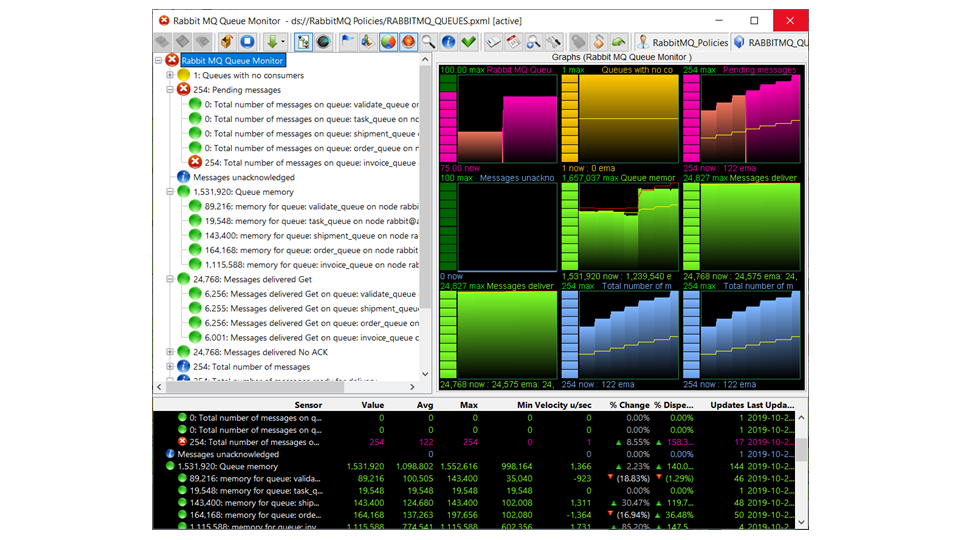The image size is (960, 540).
Task: Select 254 invoice_queue total messages tree row
Action: click(x=310, y=163)
